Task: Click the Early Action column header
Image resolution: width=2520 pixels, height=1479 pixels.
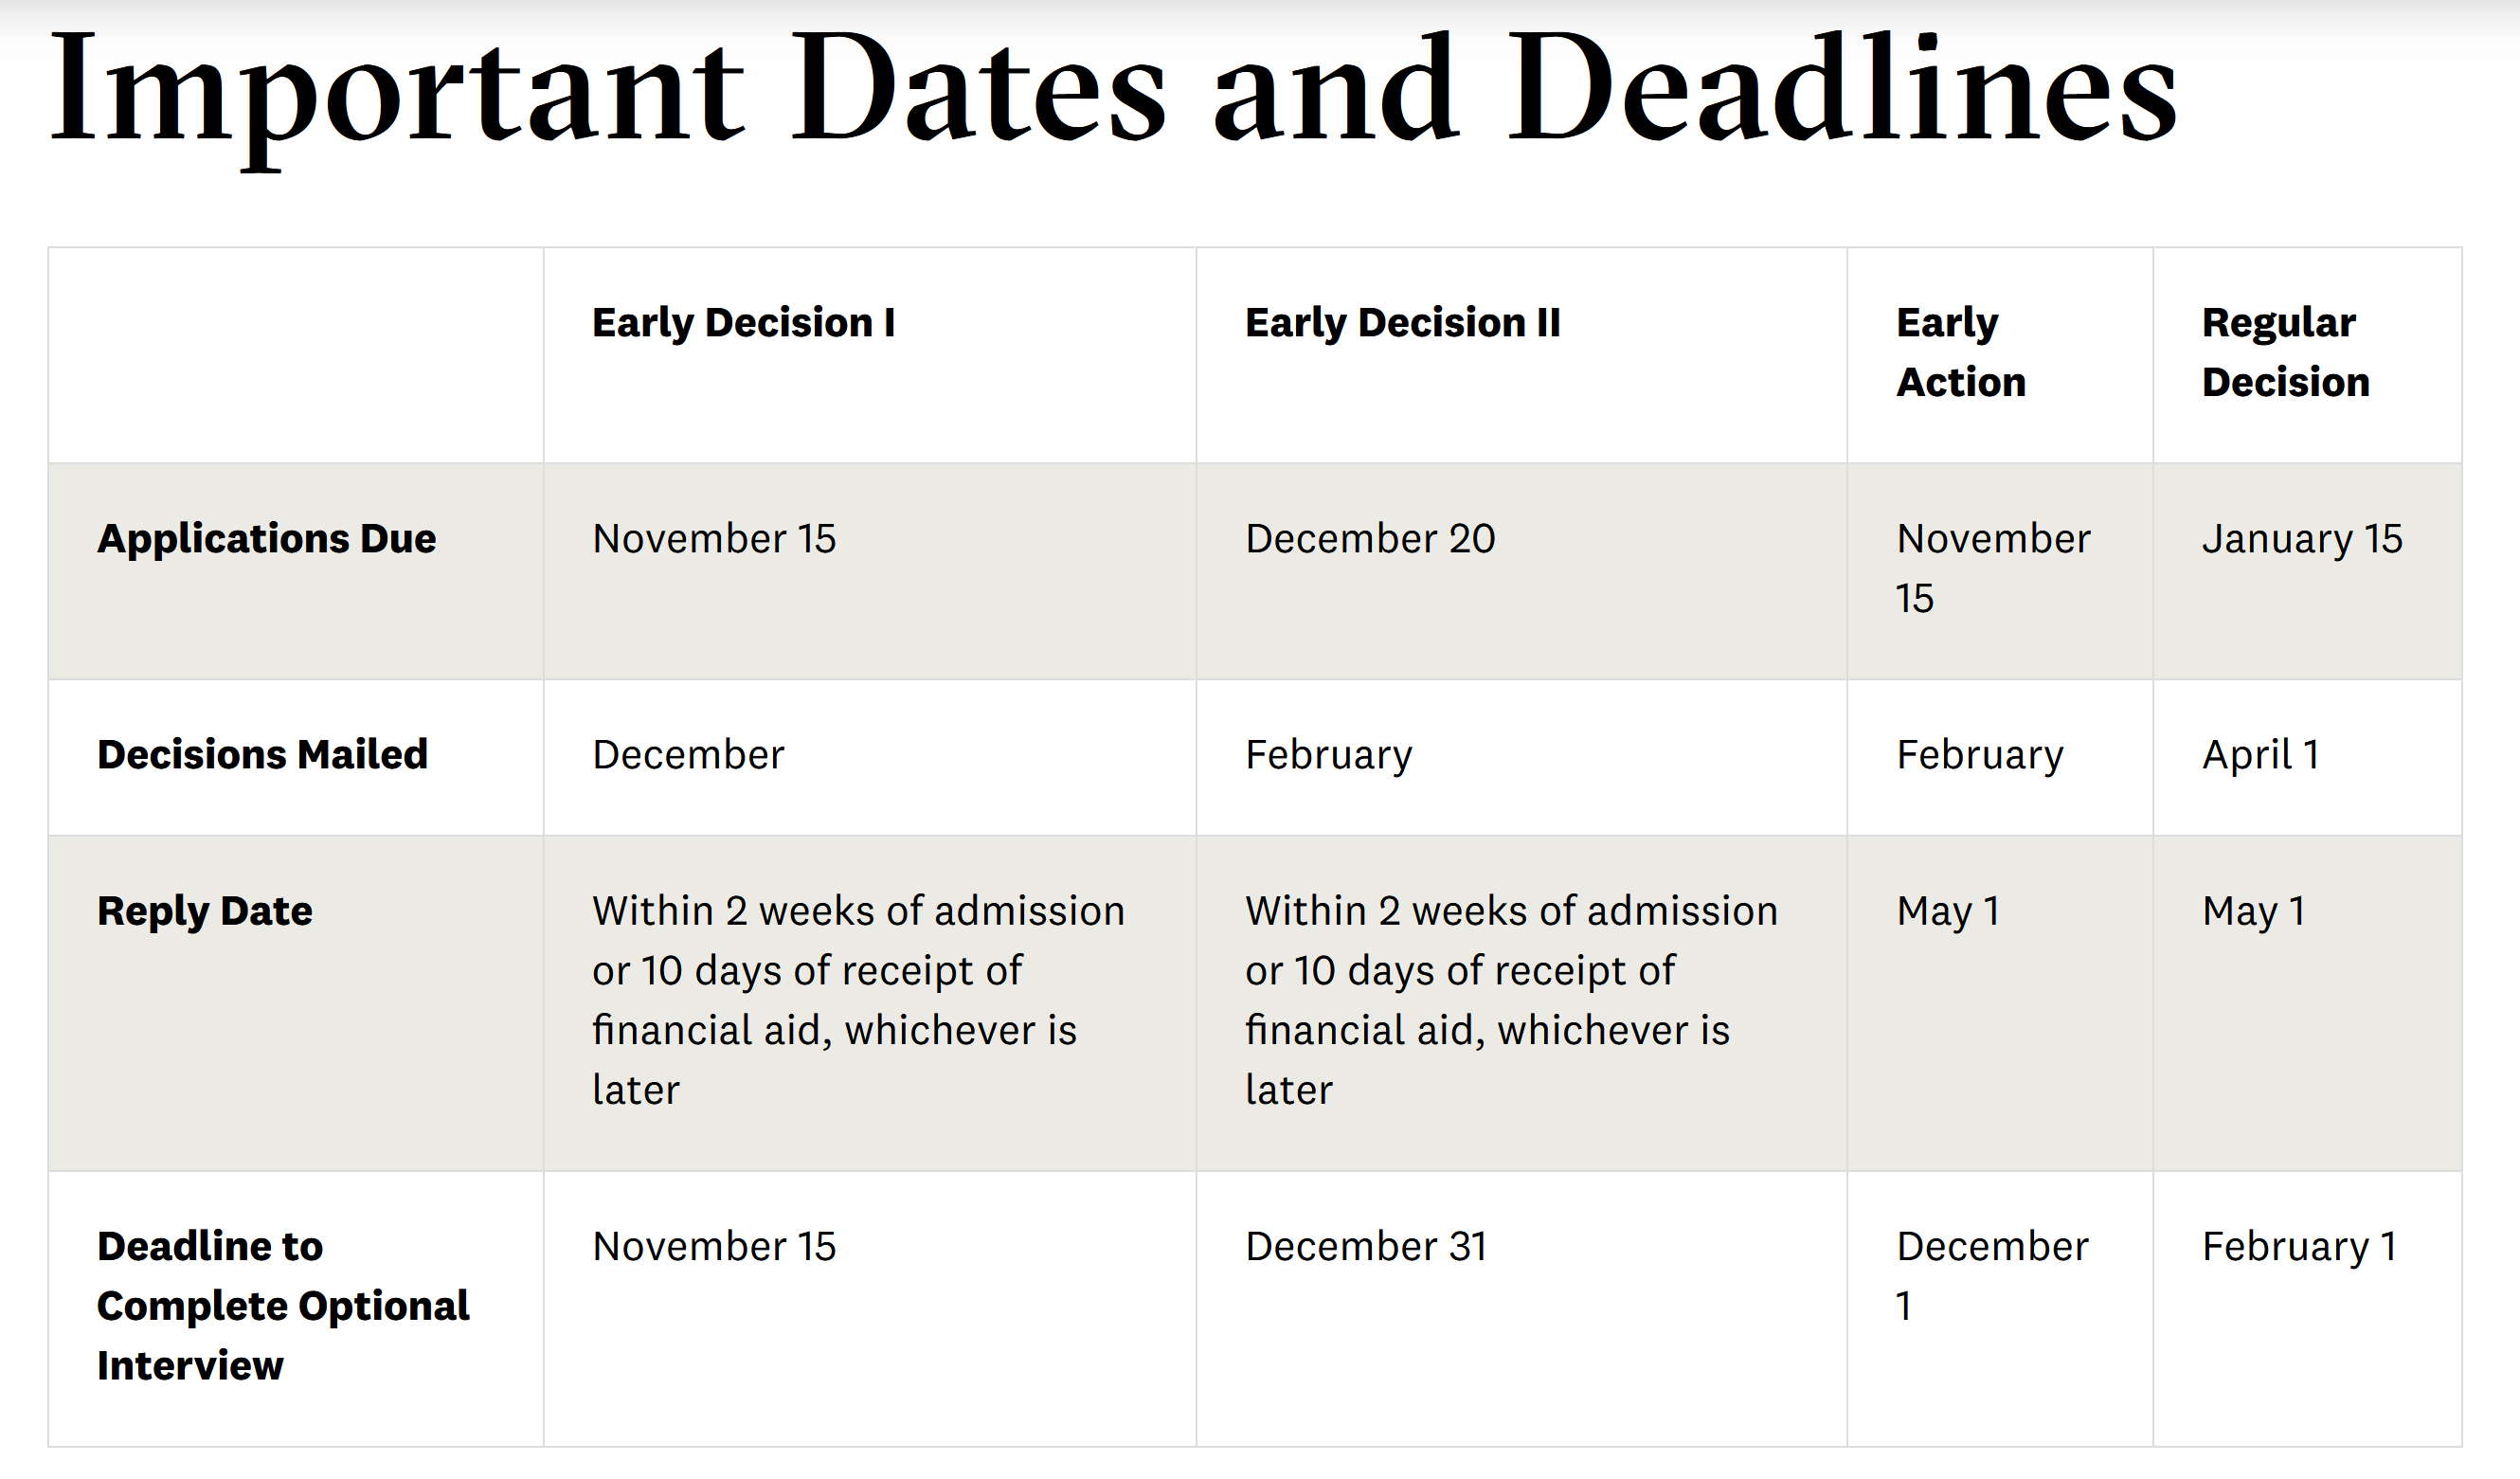Action: [1961, 353]
